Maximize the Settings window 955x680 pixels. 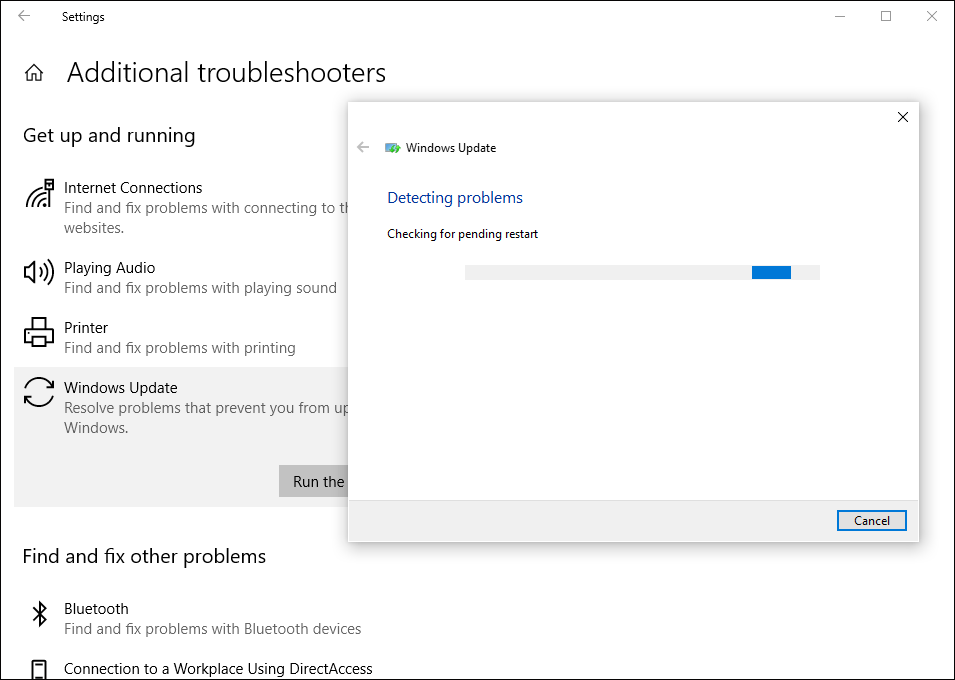click(886, 16)
